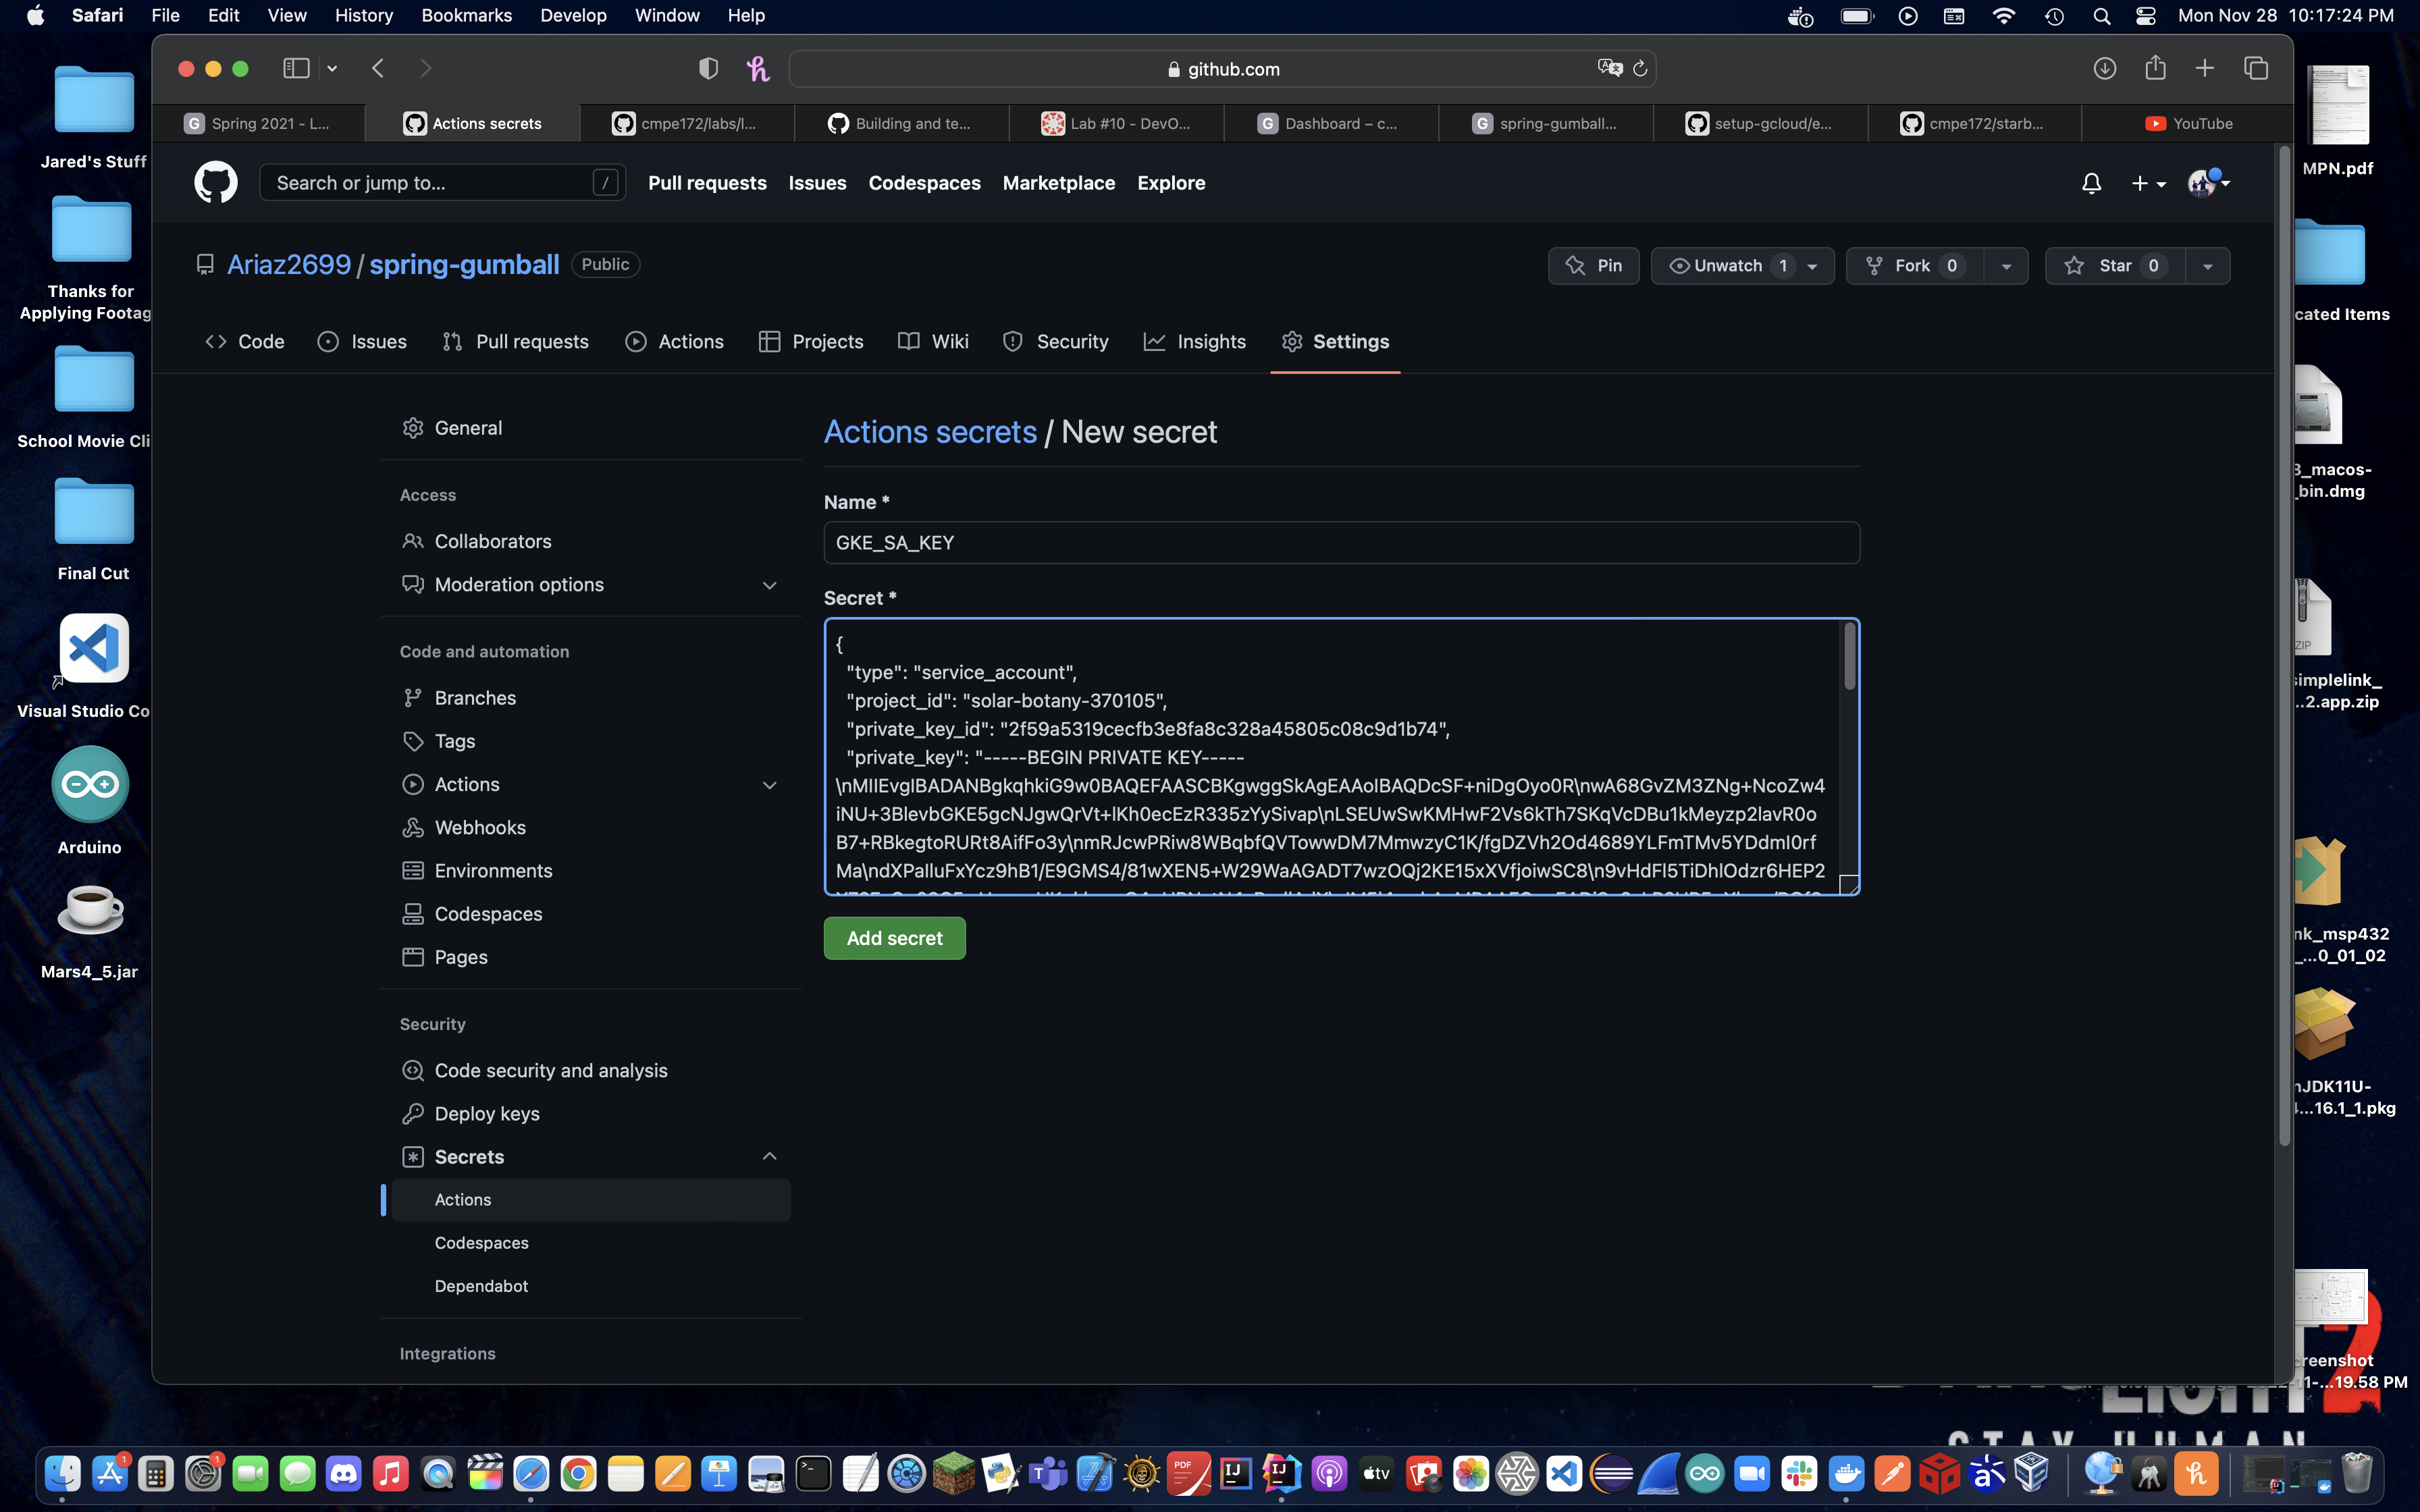
Task: Click the Safari reload page icon
Action: tap(1640, 69)
